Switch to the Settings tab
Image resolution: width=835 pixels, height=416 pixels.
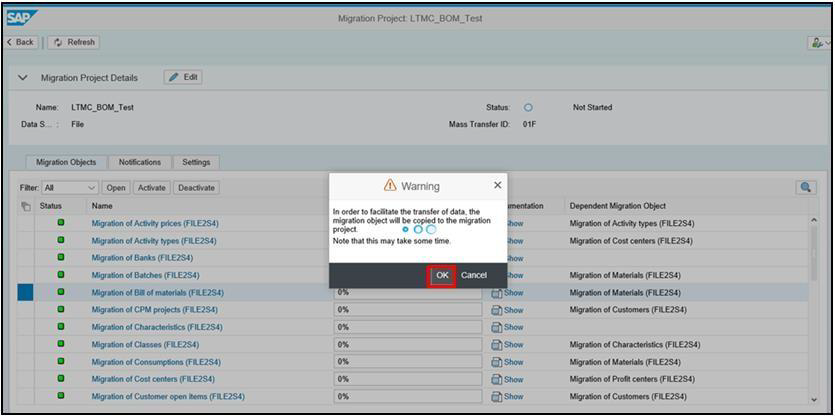pyautogui.click(x=196, y=162)
